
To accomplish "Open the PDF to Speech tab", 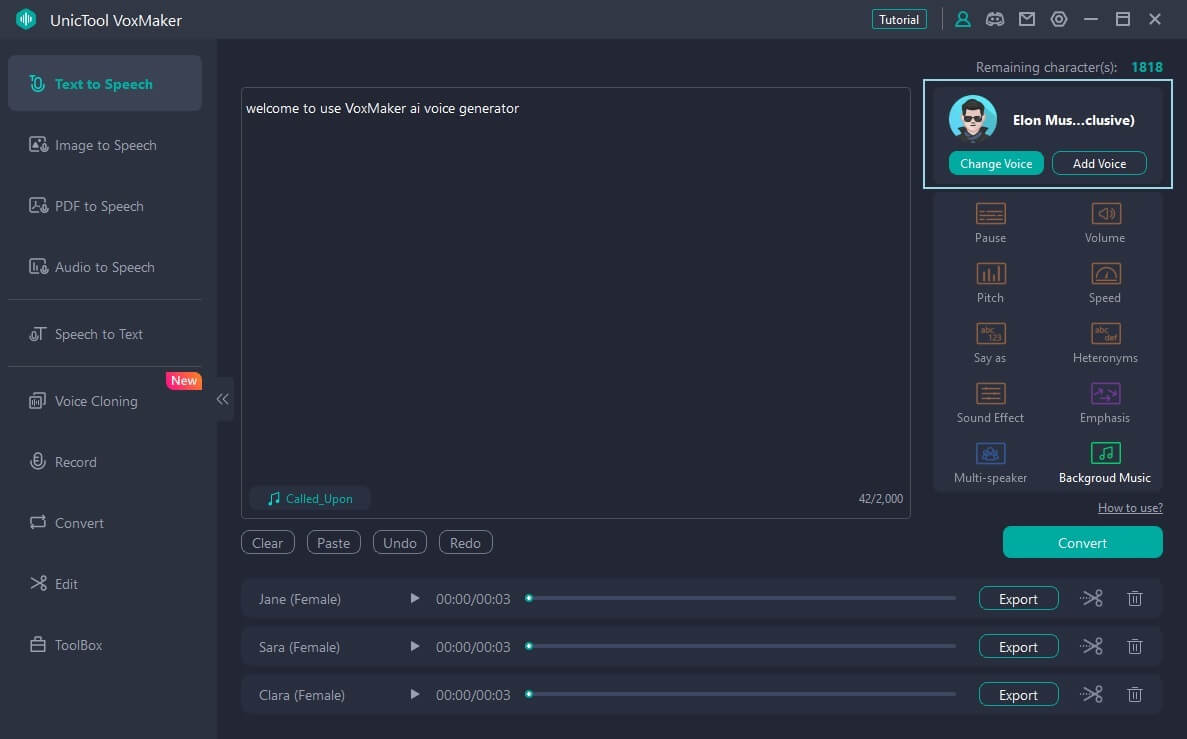I will (x=99, y=206).
